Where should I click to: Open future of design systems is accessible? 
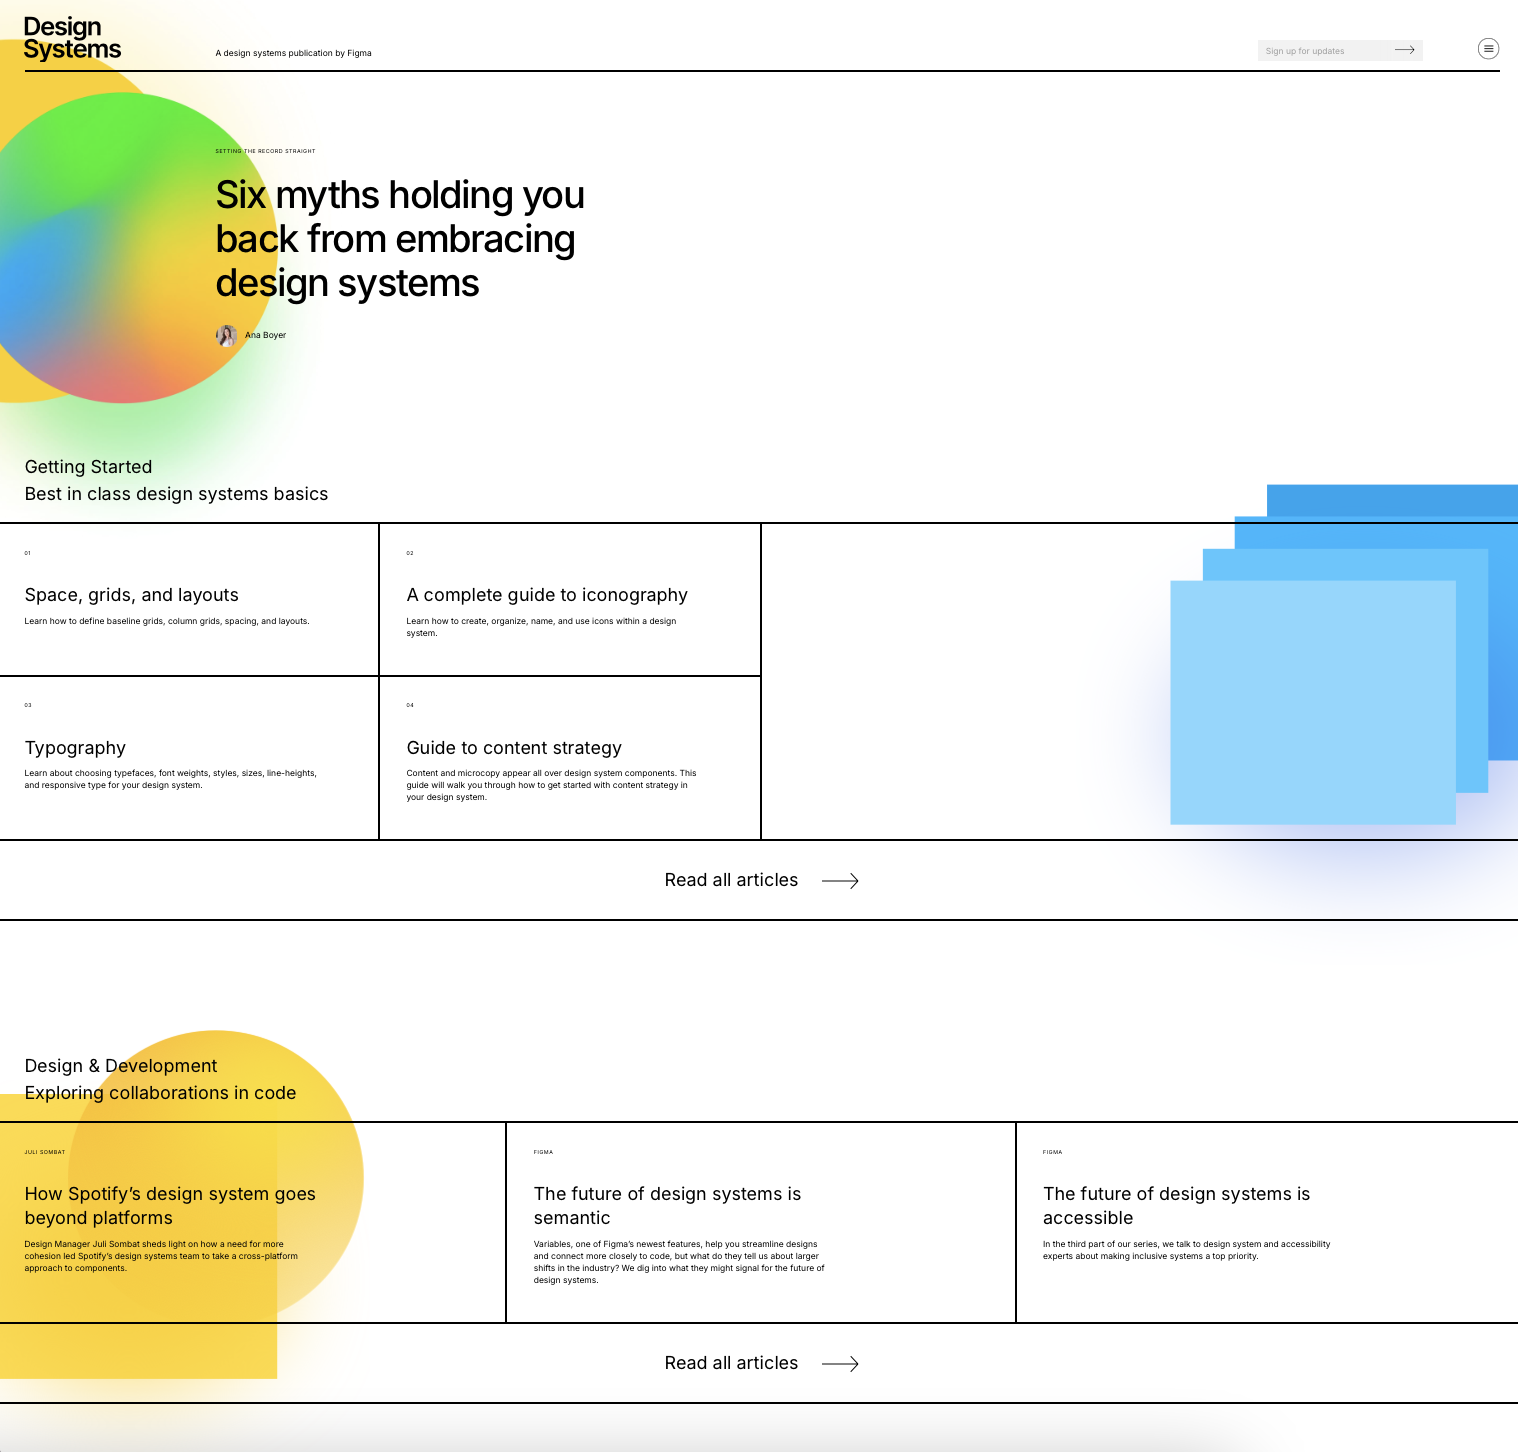tap(1176, 1206)
